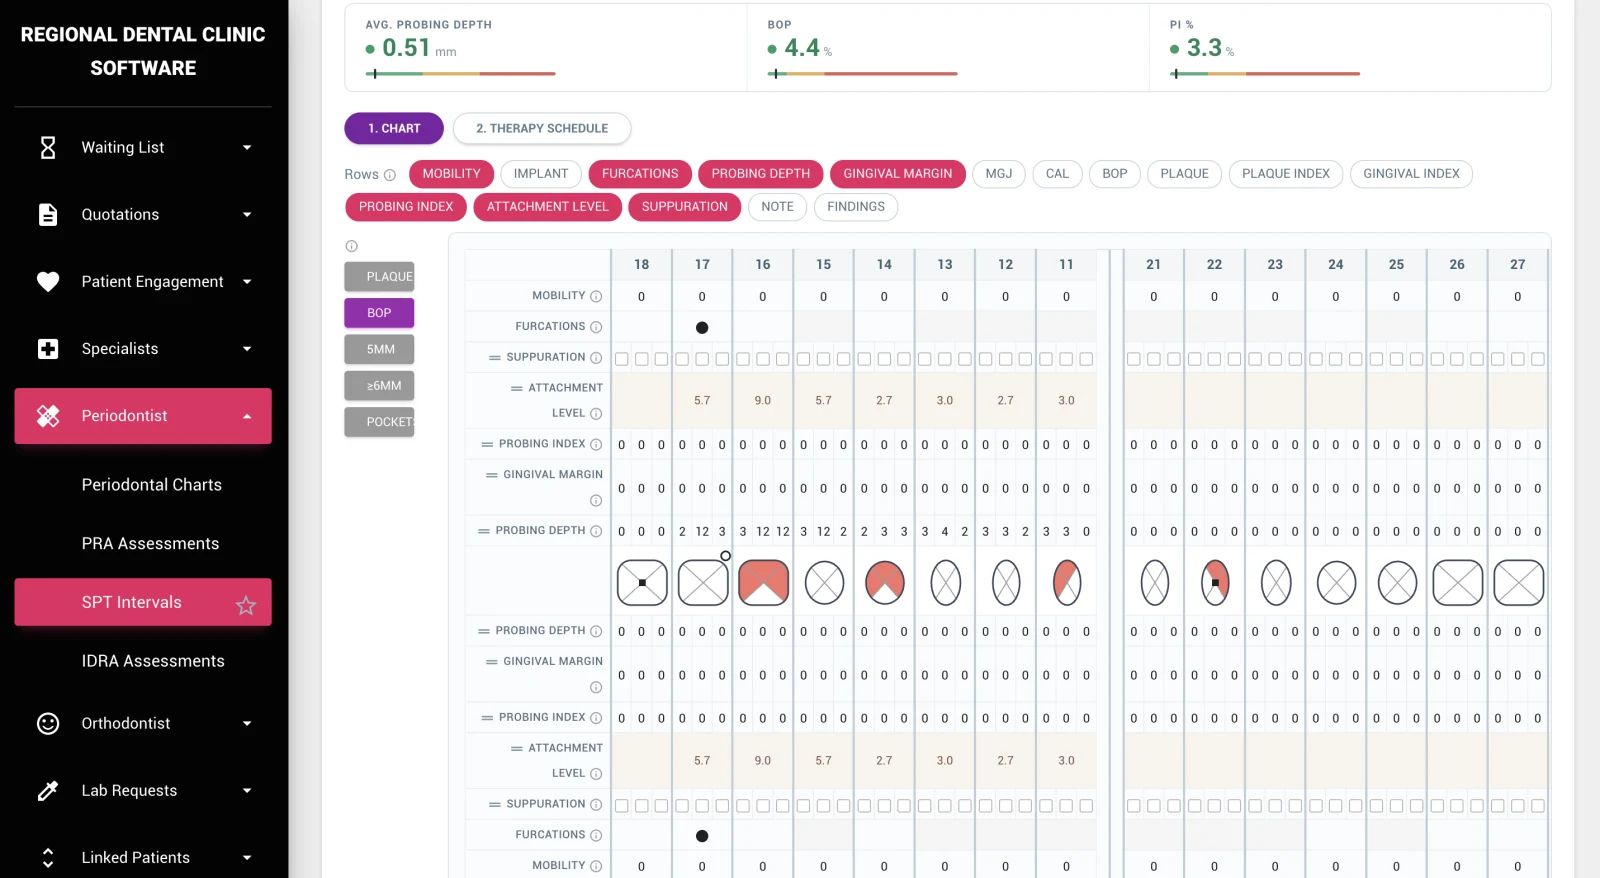Click the Waiting List hourglass icon

[x=47, y=148]
